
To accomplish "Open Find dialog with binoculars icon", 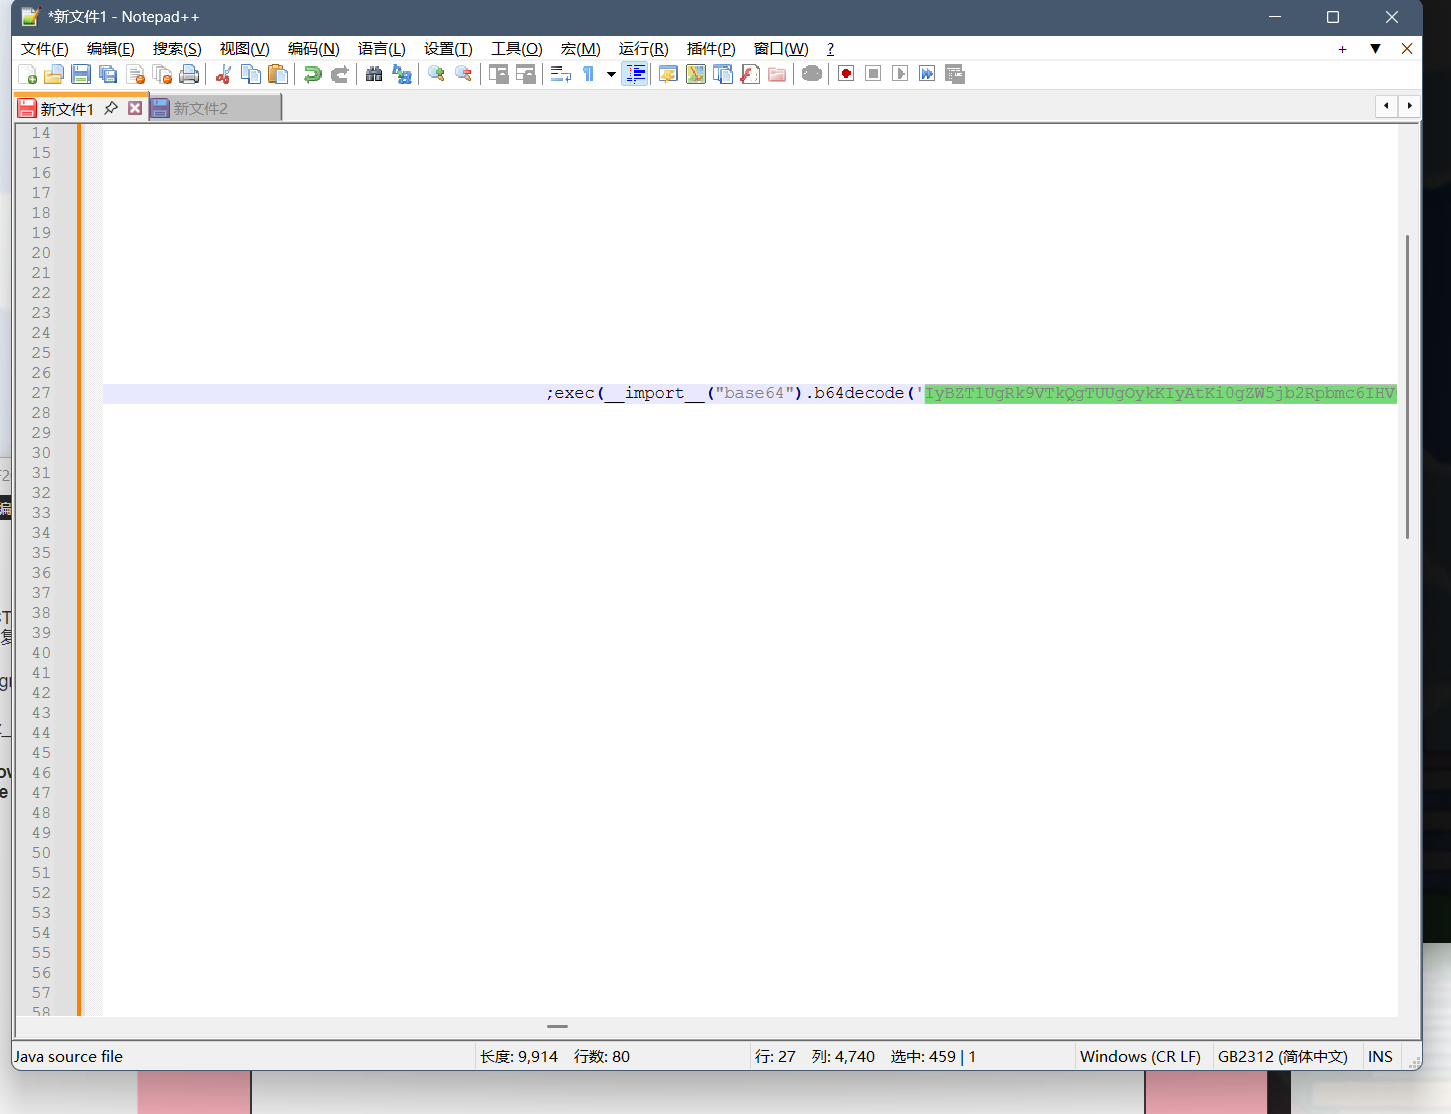I will [x=374, y=74].
